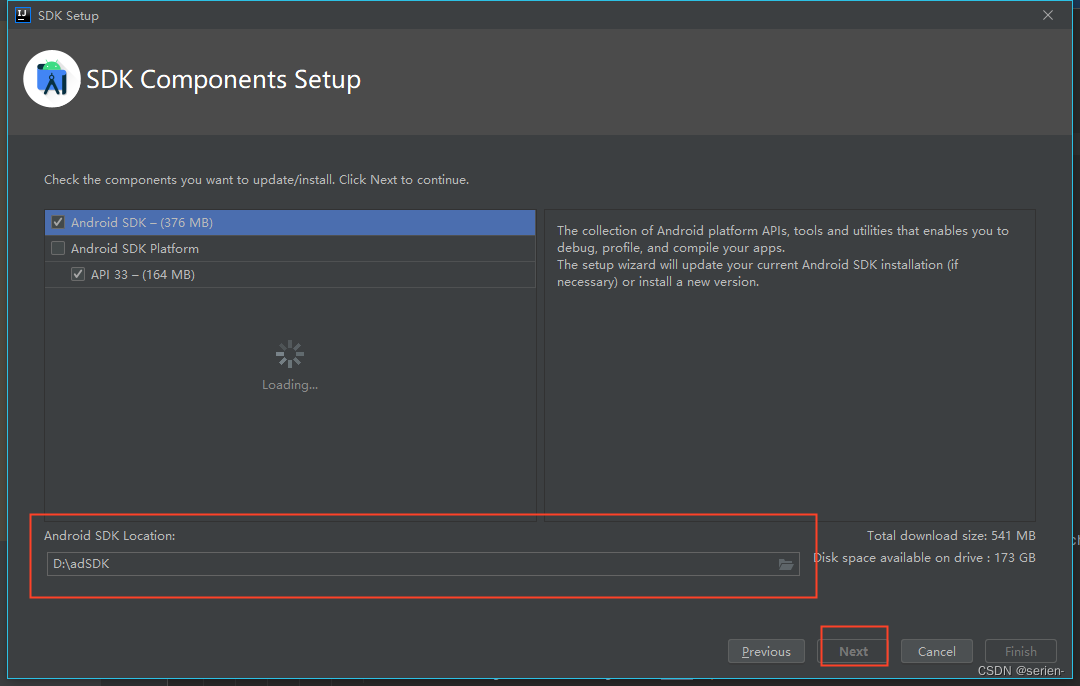Click the SDK Components Setup heading
The height and width of the screenshot is (686, 1080).
pyautogui.click(x=223, y=79)
